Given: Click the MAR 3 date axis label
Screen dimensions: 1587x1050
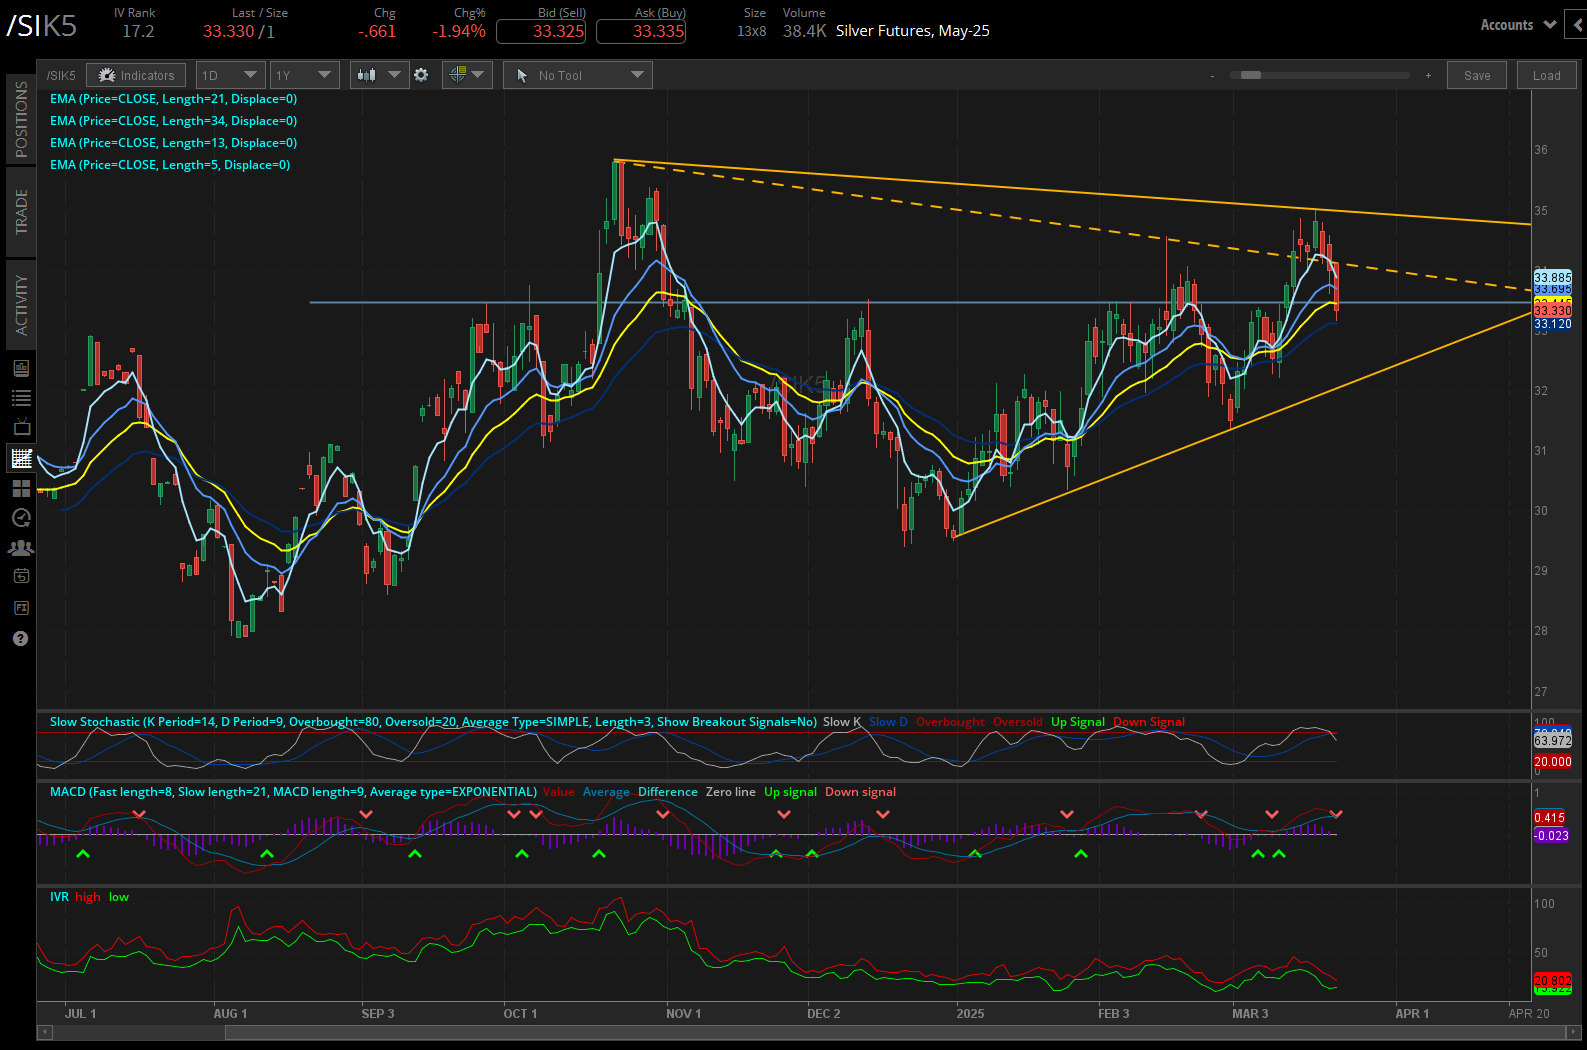Looking at the screenshot, I should 1250,1014.
